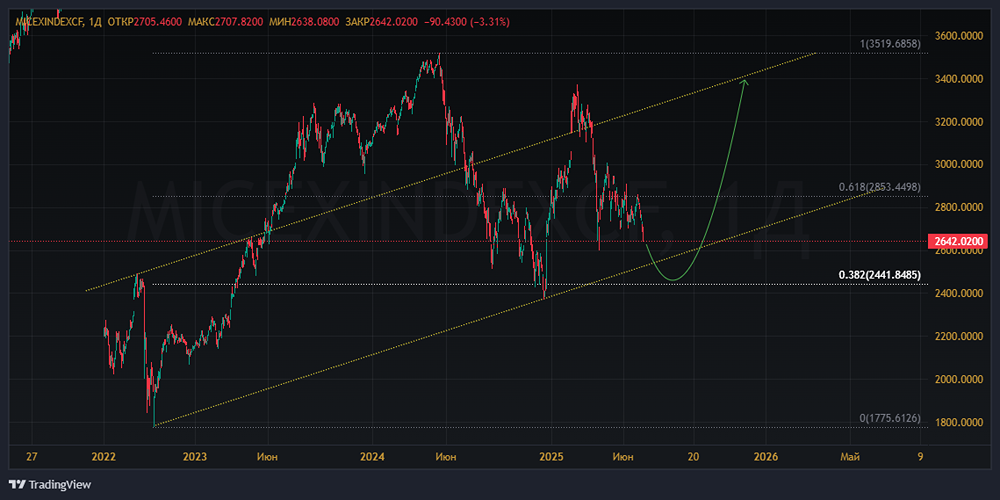
Task: Click the Fibonacci label 1(3519.6858)
Action: pos(890,45)
